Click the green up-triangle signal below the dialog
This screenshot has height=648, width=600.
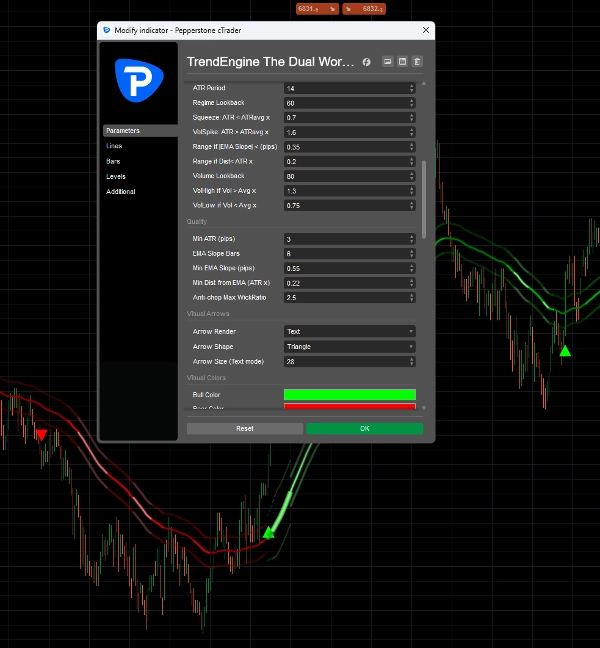pos(269,533)
